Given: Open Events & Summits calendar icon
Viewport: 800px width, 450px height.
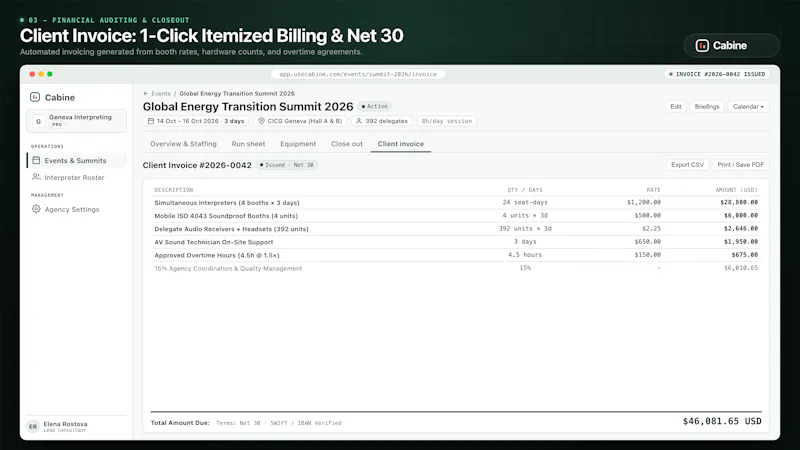Looking at the screenshot, I should coord(36,160).
